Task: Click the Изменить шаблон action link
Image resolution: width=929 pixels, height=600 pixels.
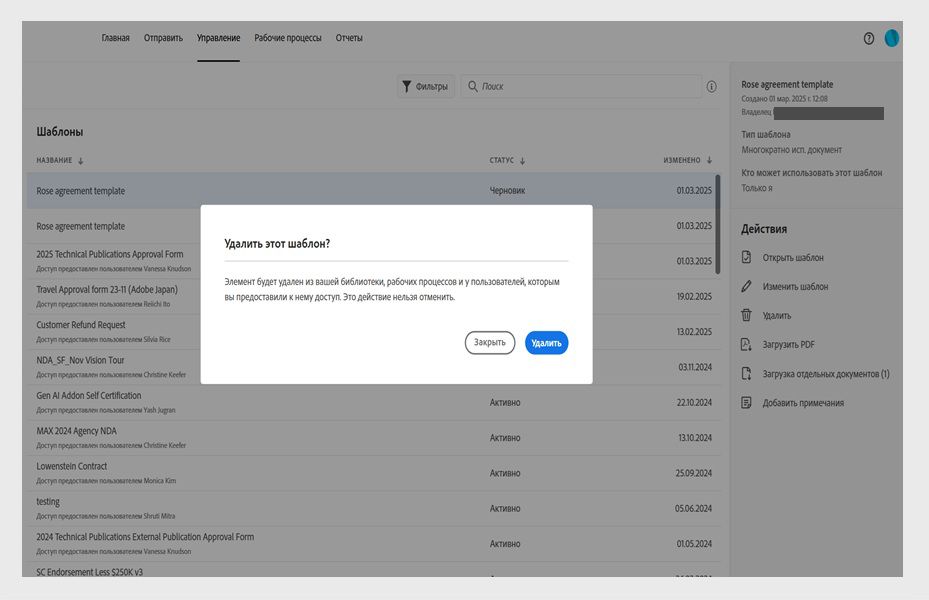Action: pyautogui.click(x=795, y=287)
